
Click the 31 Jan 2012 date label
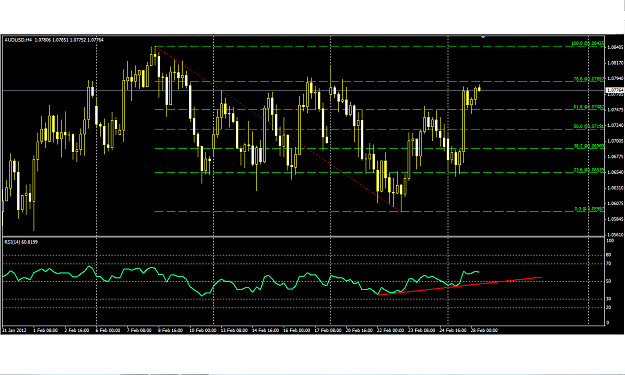[14, 330]
